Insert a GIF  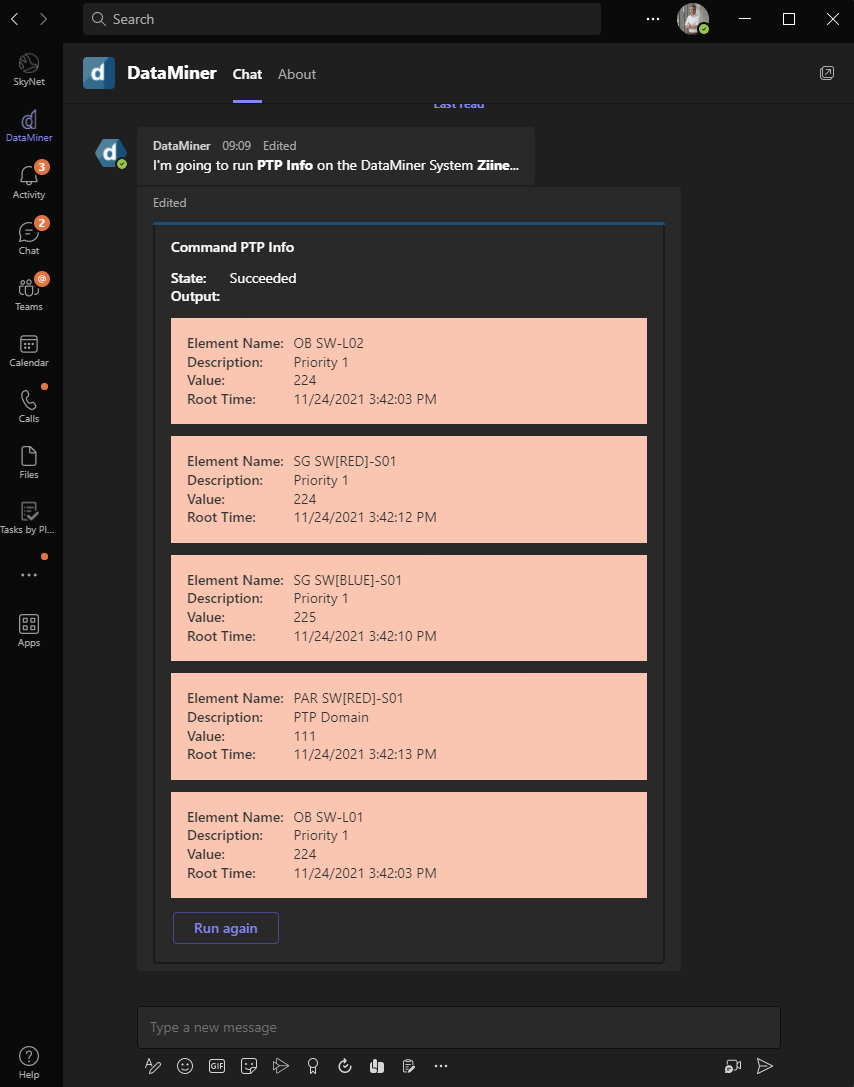point(217,1066)
